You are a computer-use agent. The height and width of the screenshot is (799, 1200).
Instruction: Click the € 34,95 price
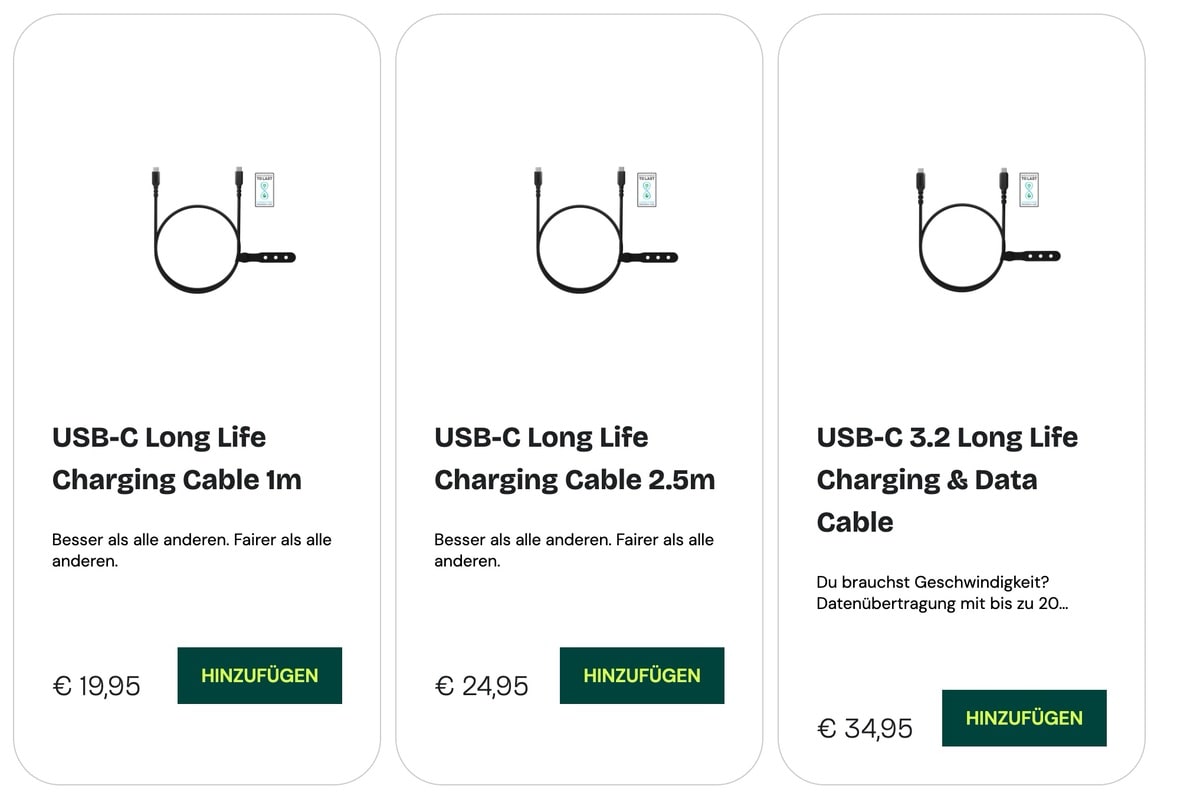(864, 728)
